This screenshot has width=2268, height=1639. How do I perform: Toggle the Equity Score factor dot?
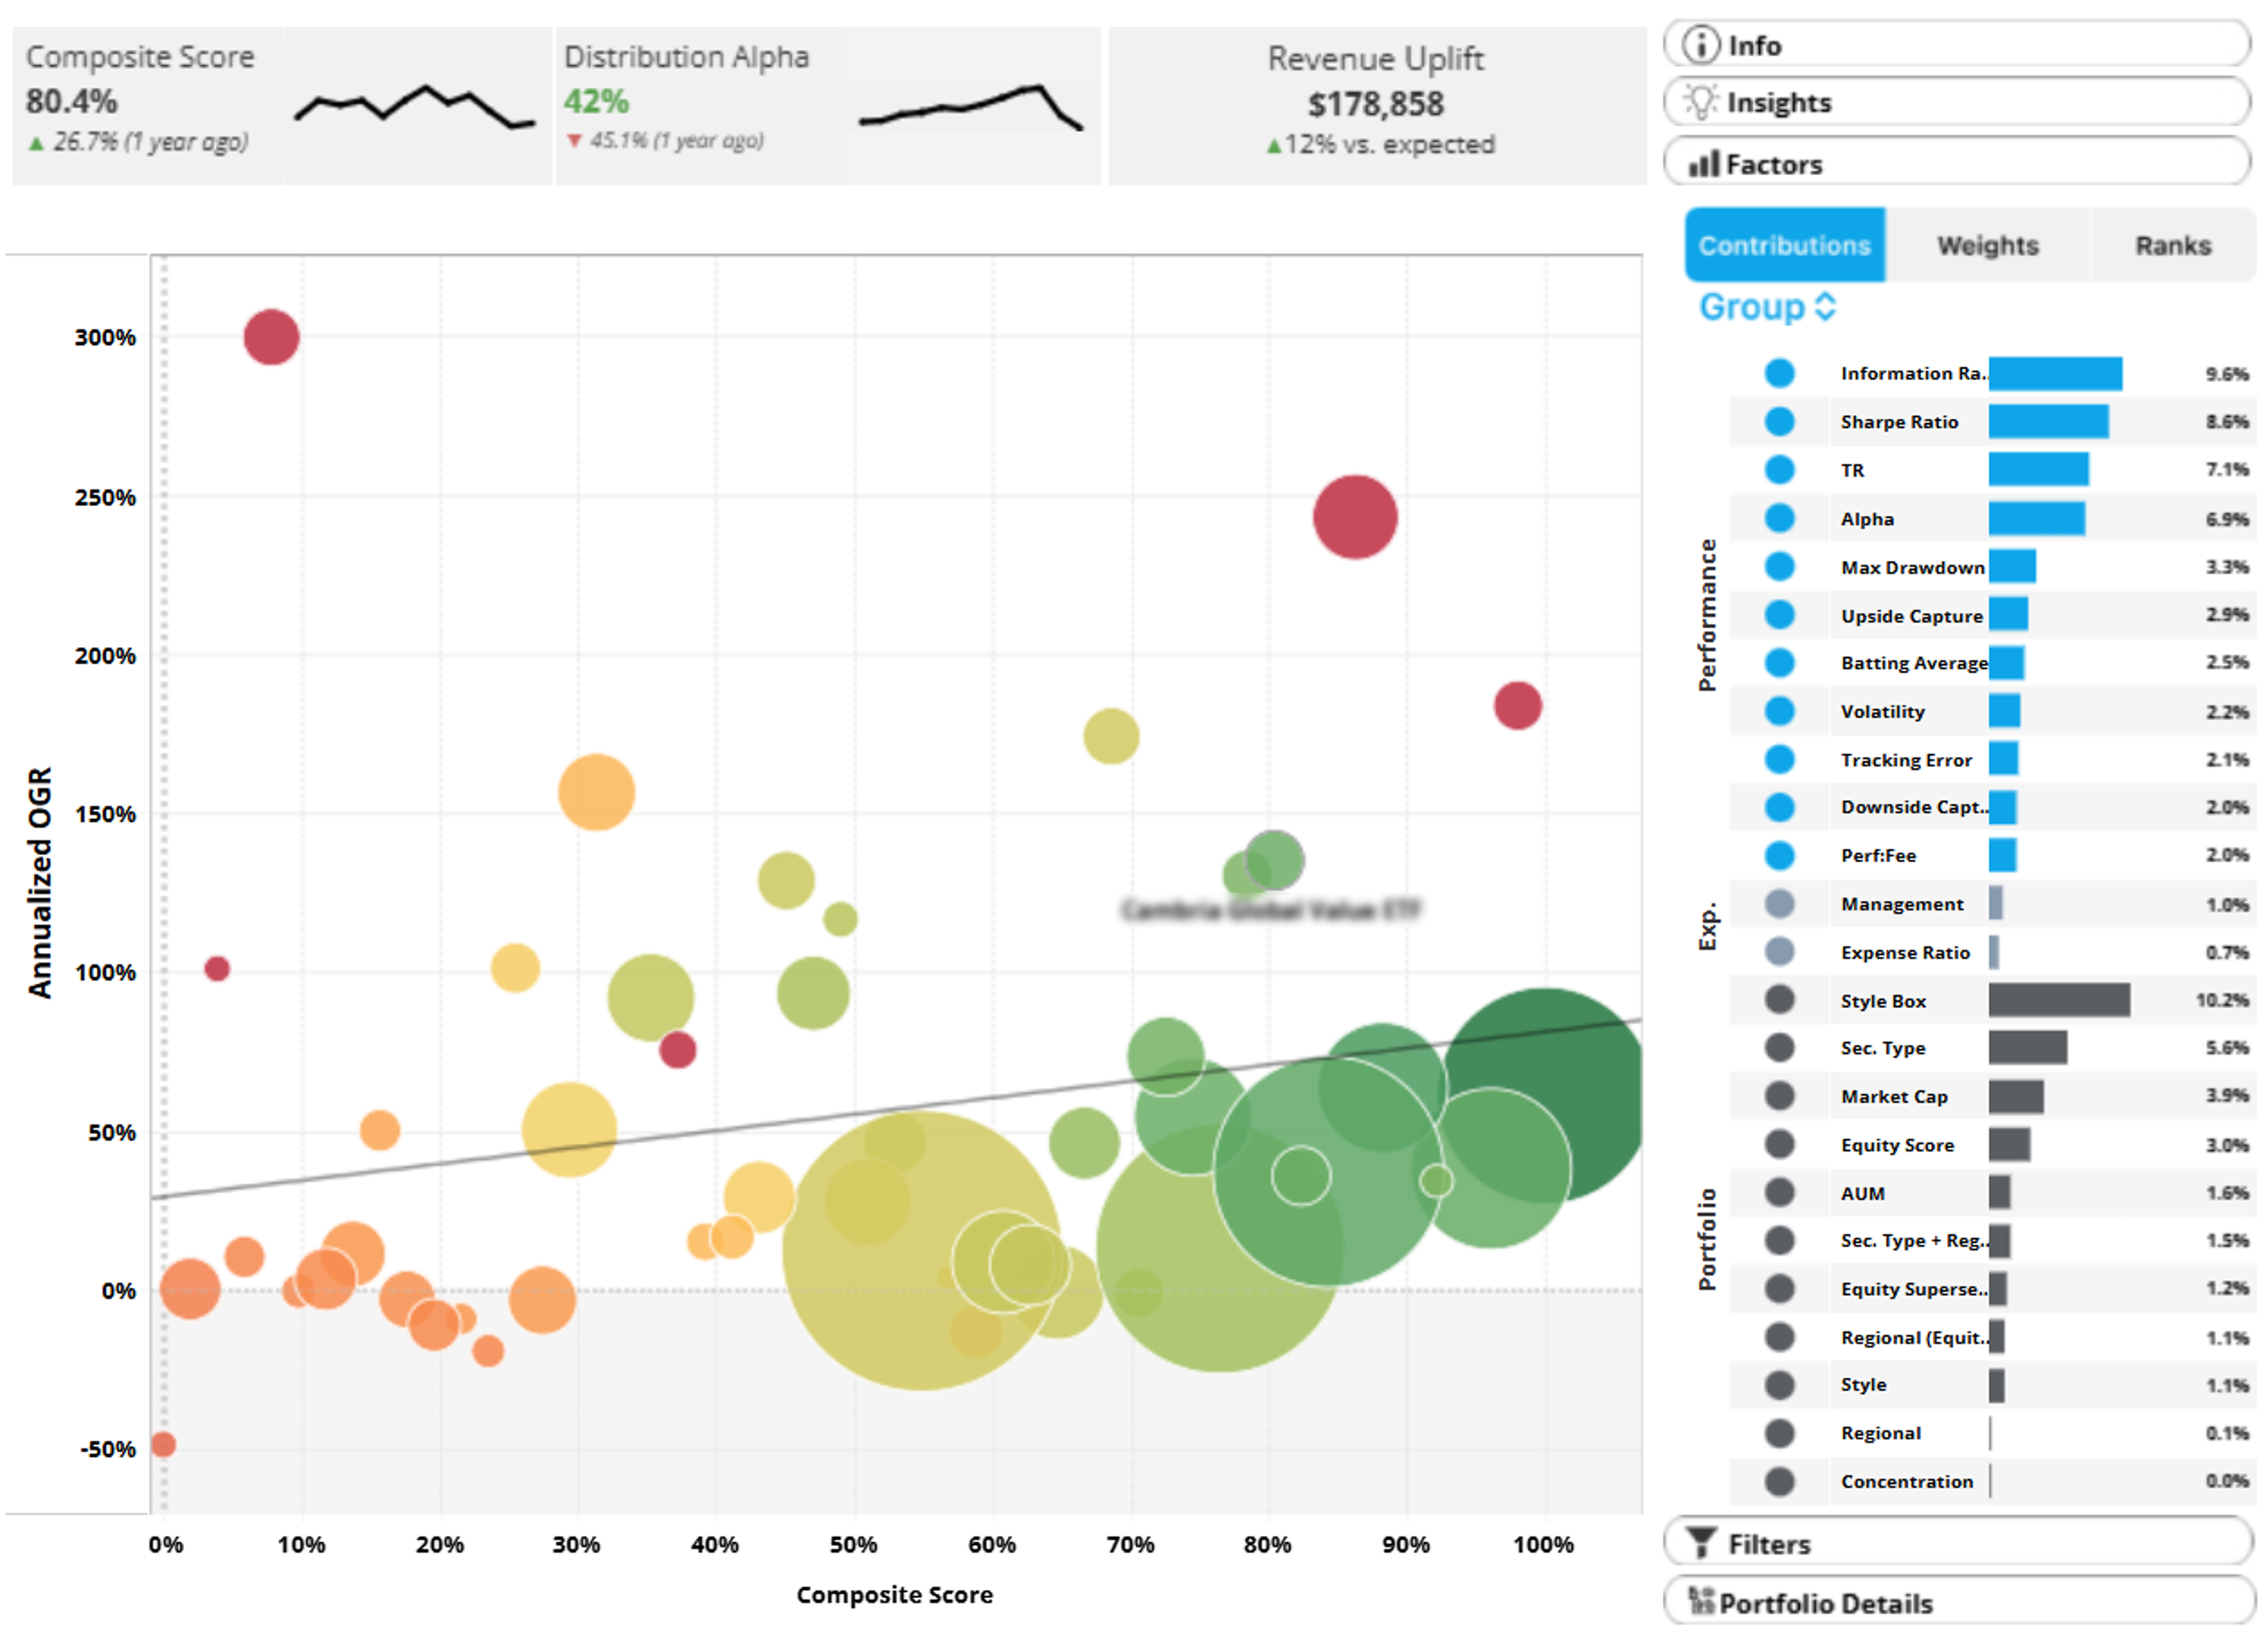coord(1779,1144)
